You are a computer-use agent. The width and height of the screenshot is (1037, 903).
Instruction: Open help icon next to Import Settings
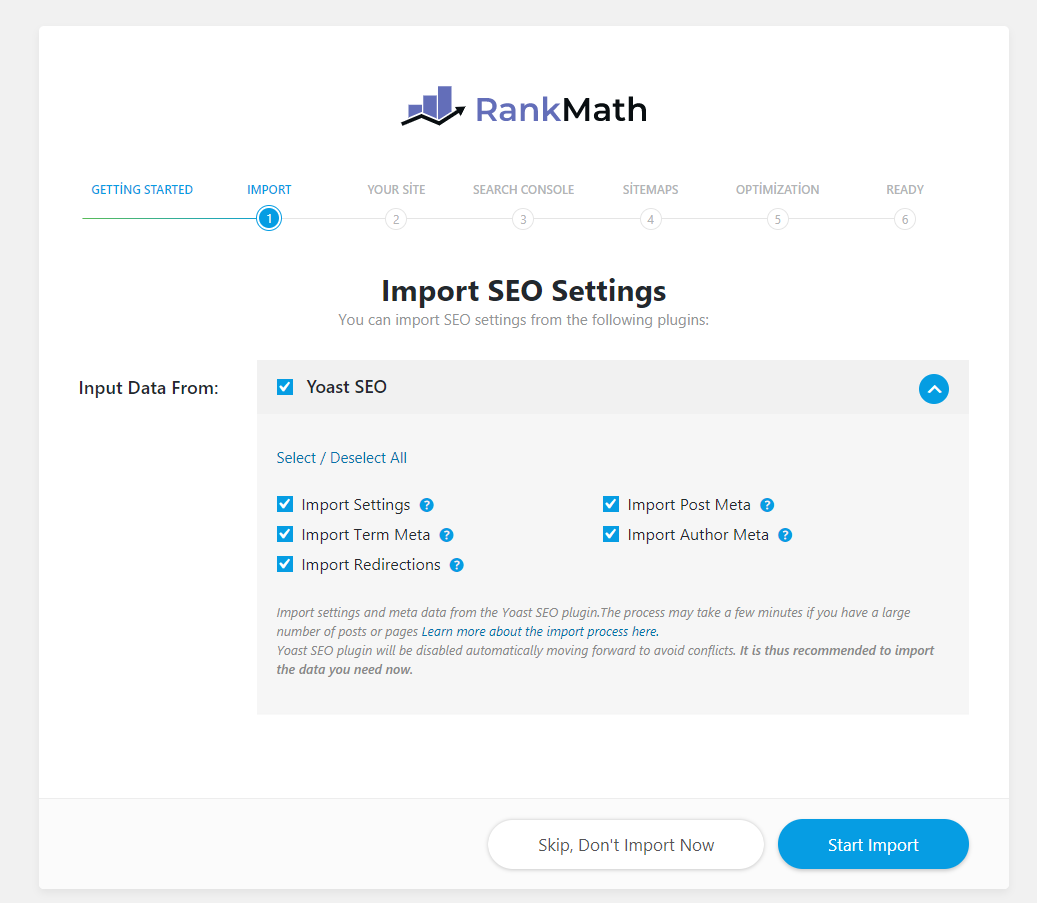pos(427,505)
